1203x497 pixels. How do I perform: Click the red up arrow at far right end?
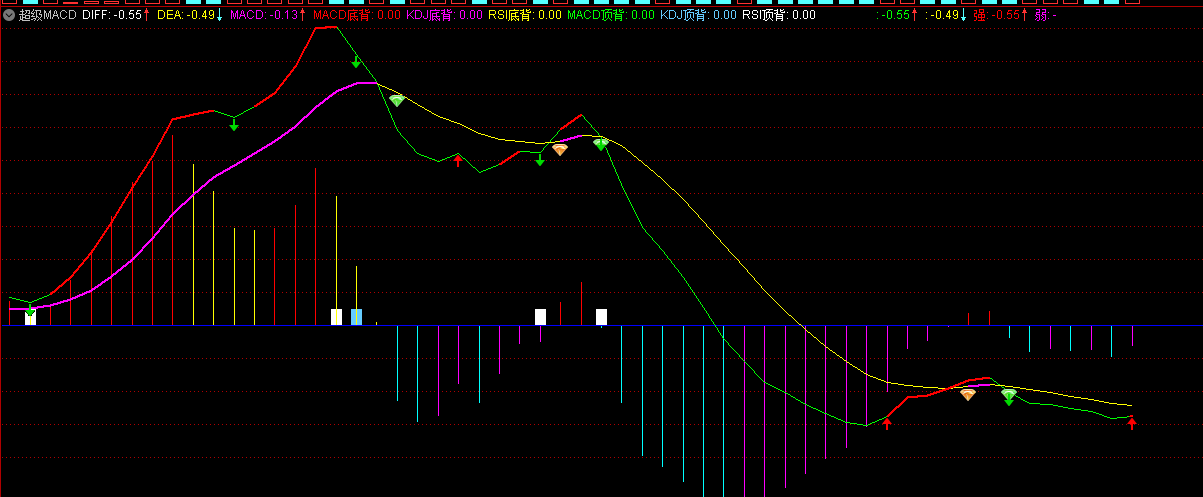point(1132,423)
